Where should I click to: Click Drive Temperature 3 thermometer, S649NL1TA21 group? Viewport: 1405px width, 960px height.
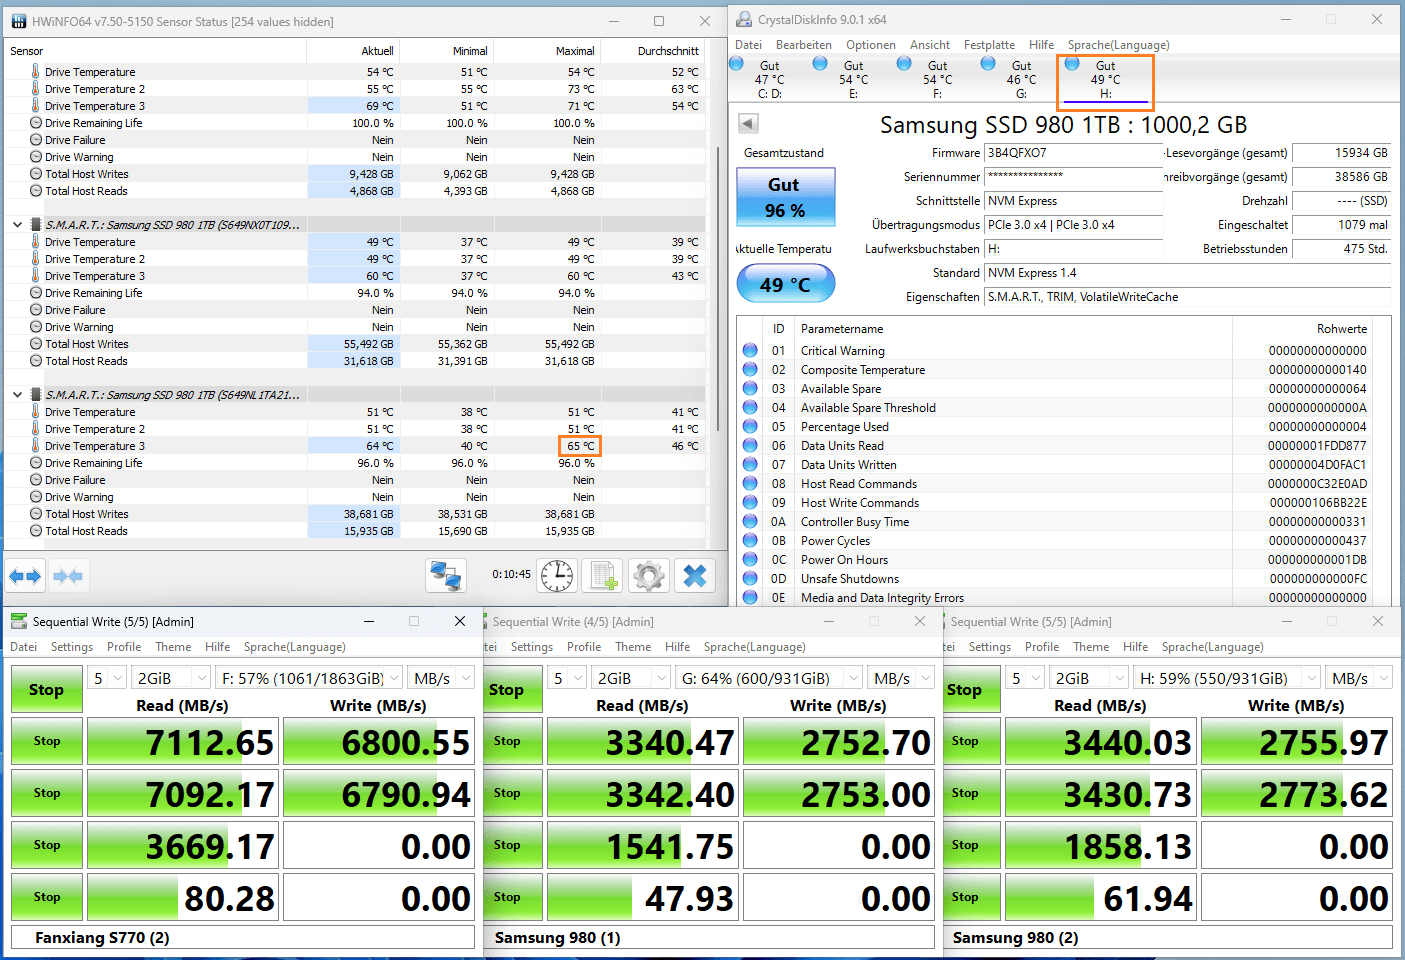[35, 445]
